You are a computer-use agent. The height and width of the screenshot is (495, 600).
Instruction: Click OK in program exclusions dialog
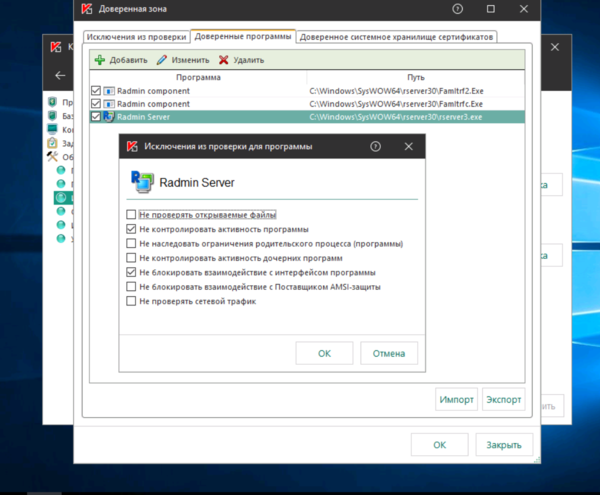click(324, 353)
